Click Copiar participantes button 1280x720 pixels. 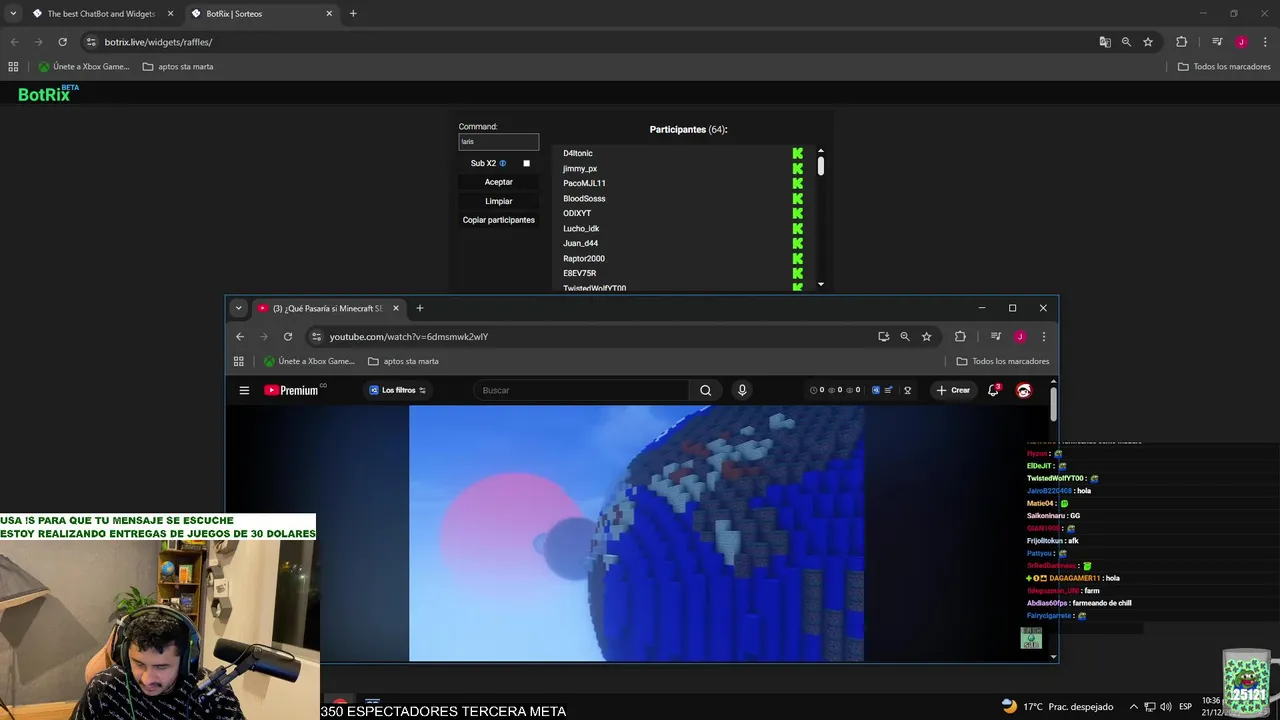498,220
